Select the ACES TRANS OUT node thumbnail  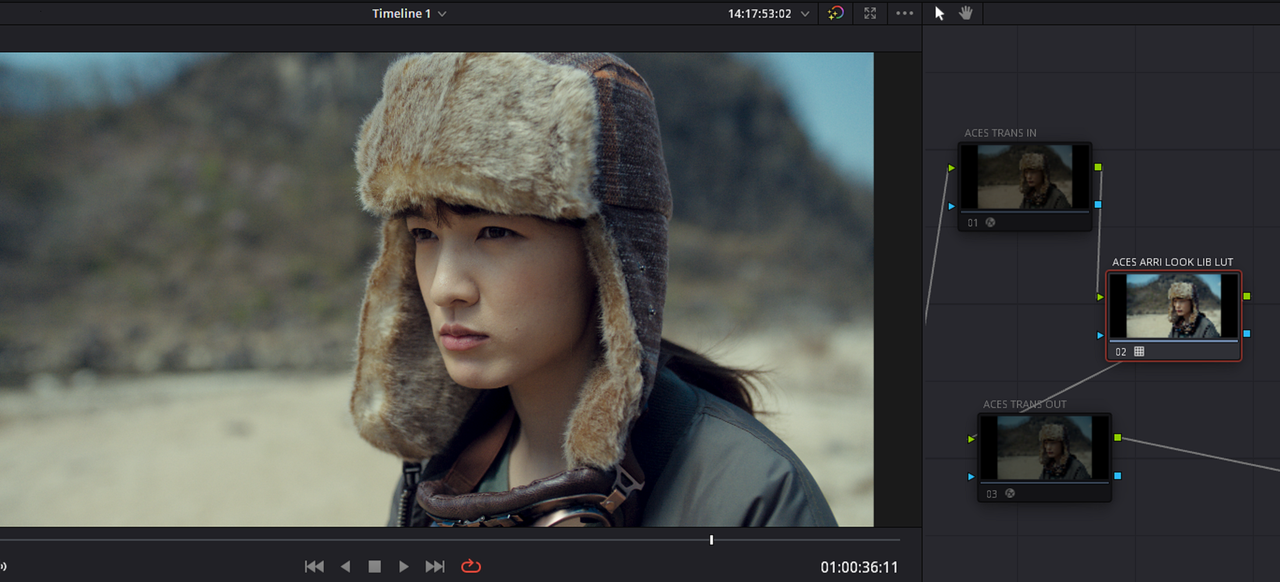(1044, 447)
